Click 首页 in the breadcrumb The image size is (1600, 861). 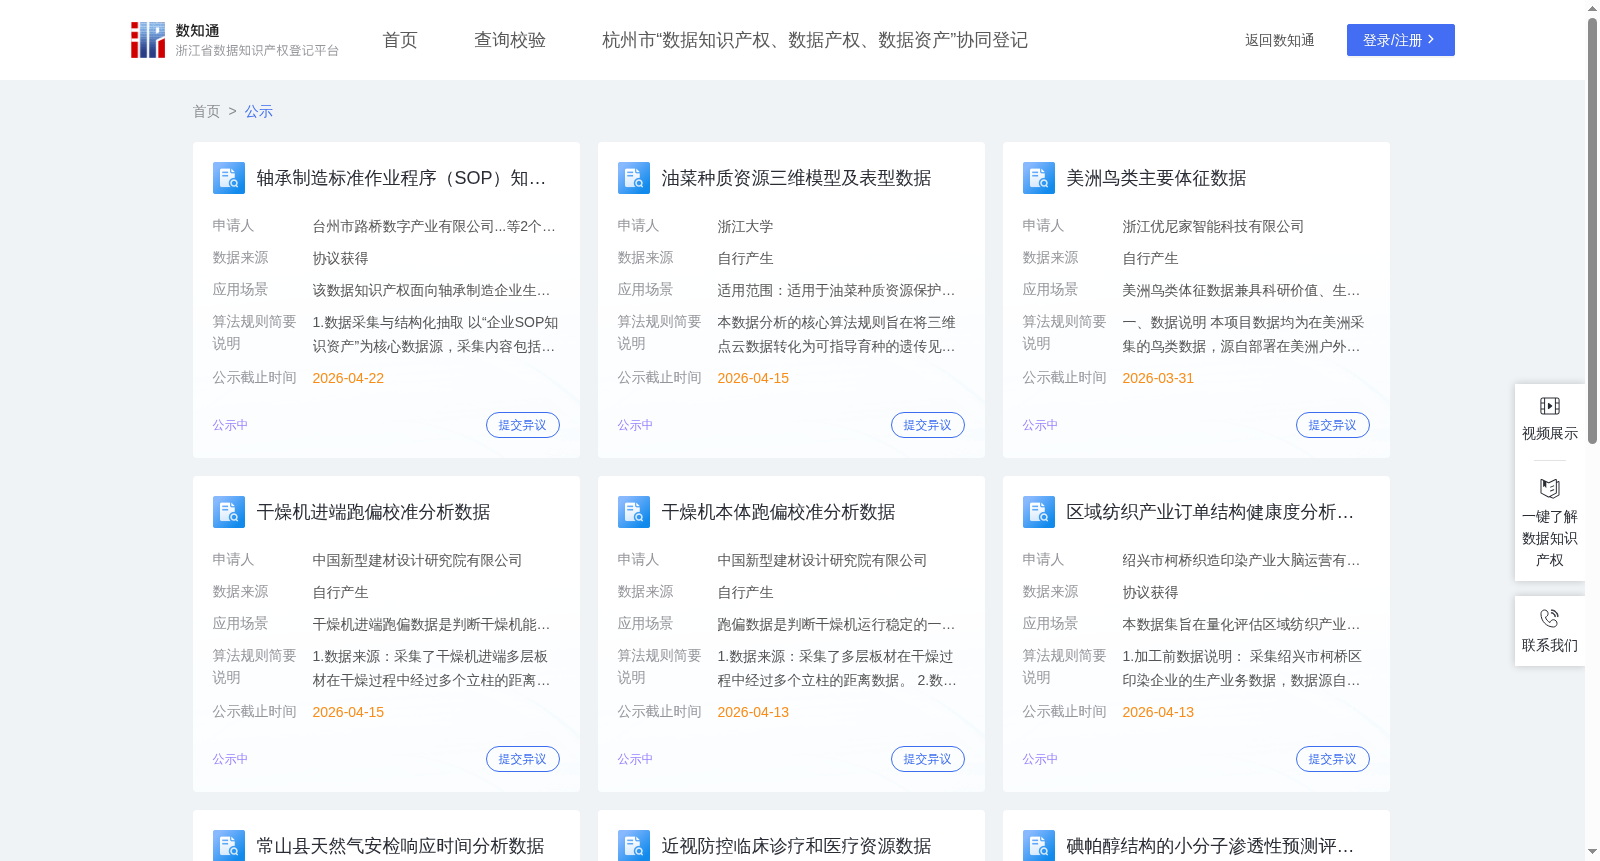(x=207, y=111)
